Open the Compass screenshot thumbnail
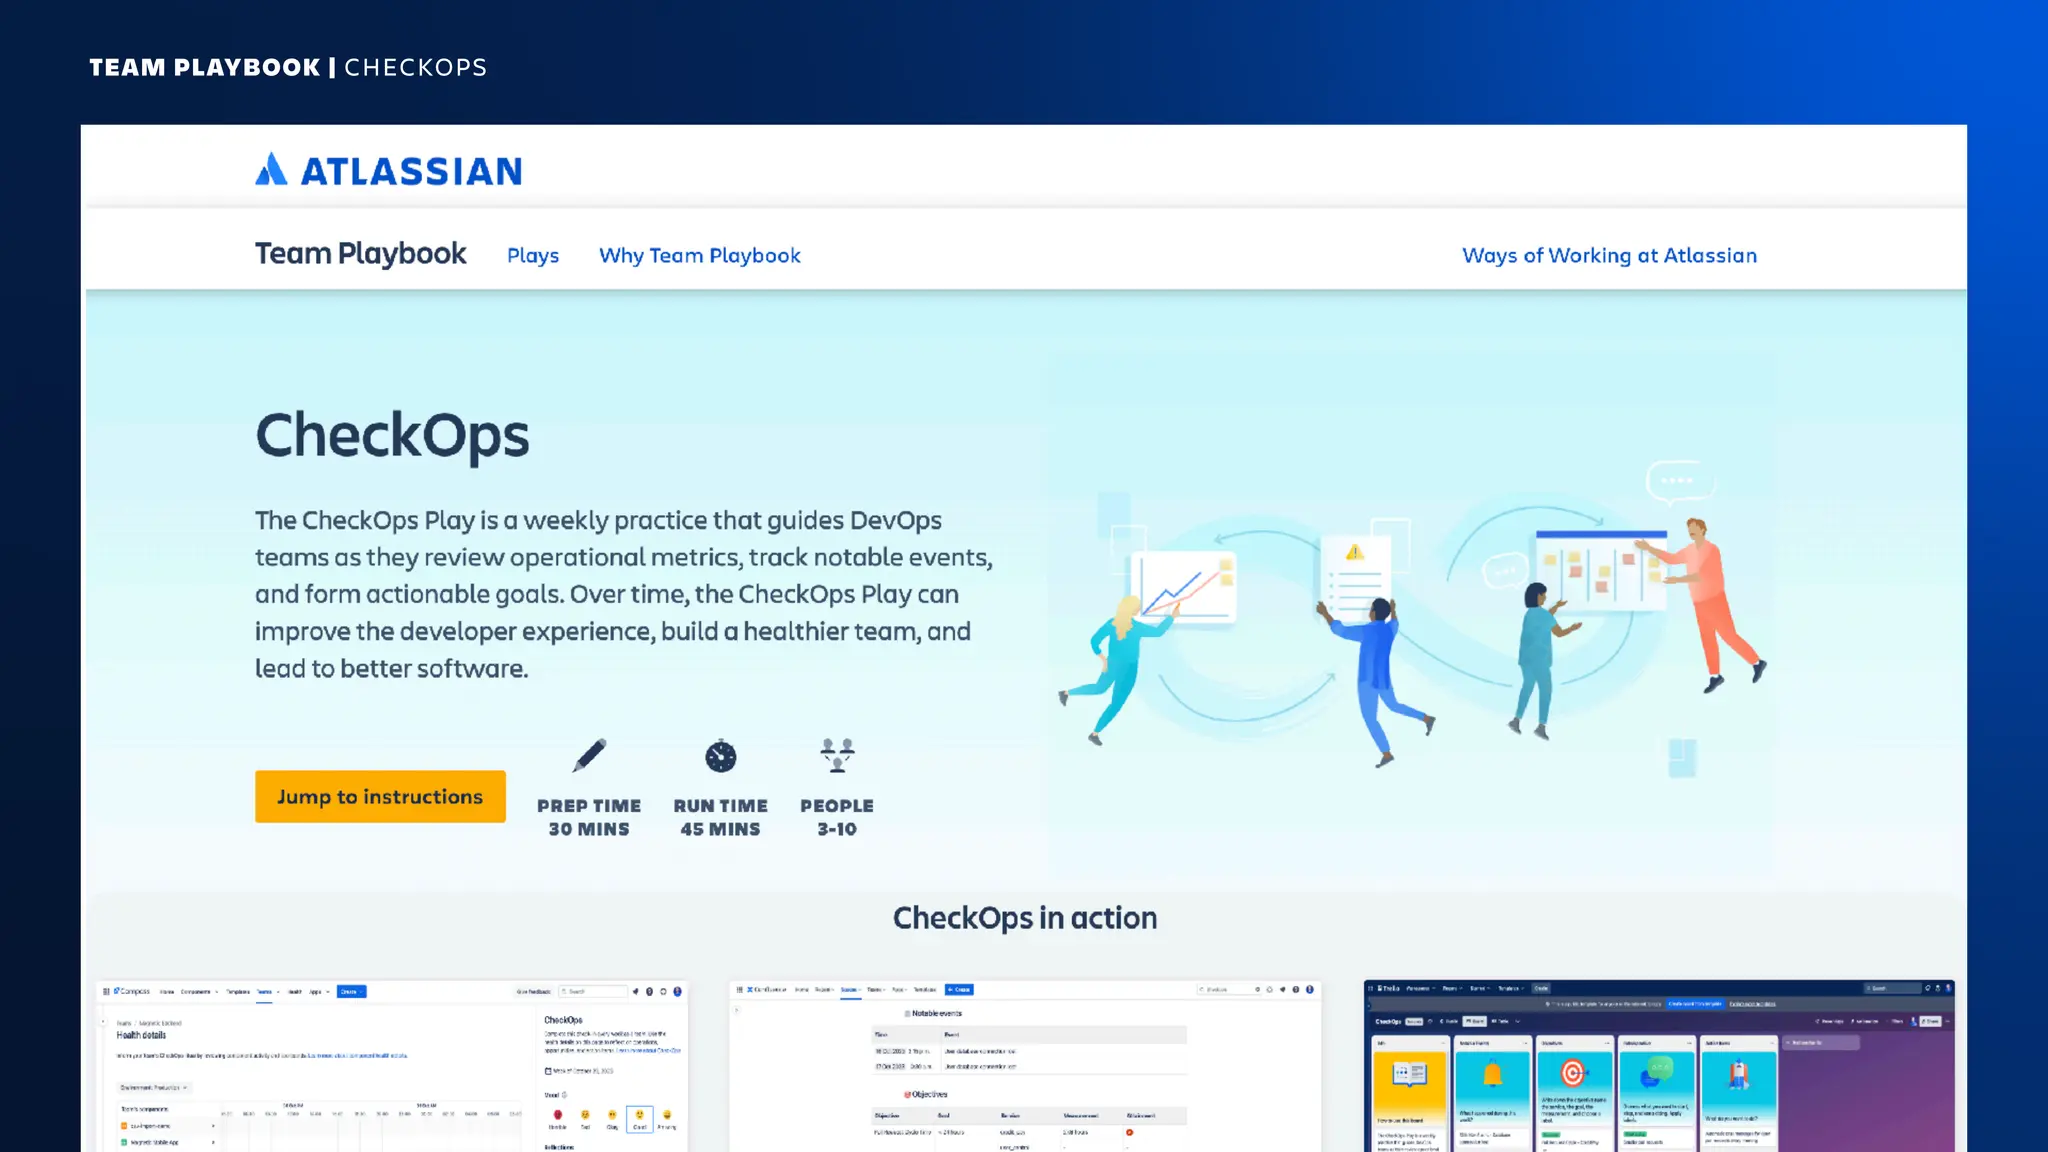The width and height of the screenshot is (2048, 1152). [392, 1066]
